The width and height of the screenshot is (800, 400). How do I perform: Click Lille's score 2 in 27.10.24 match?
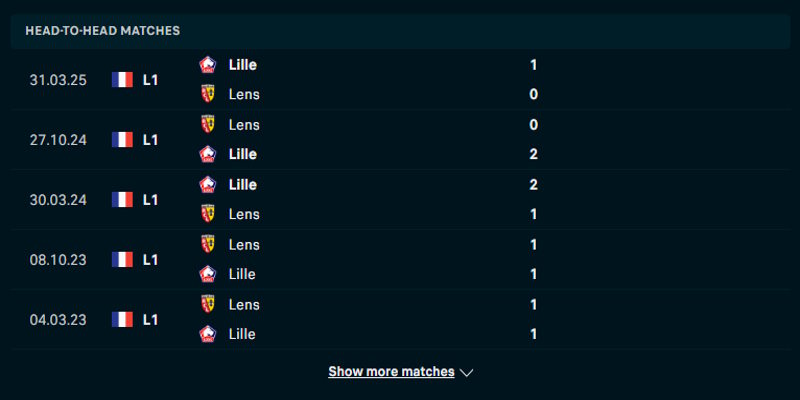[534, 154]
